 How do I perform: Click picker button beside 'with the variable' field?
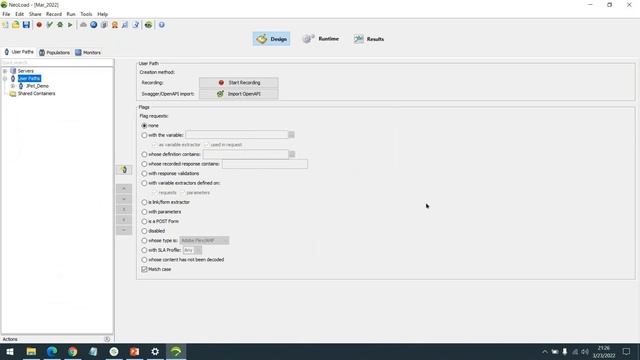click(x=291, y=135)
